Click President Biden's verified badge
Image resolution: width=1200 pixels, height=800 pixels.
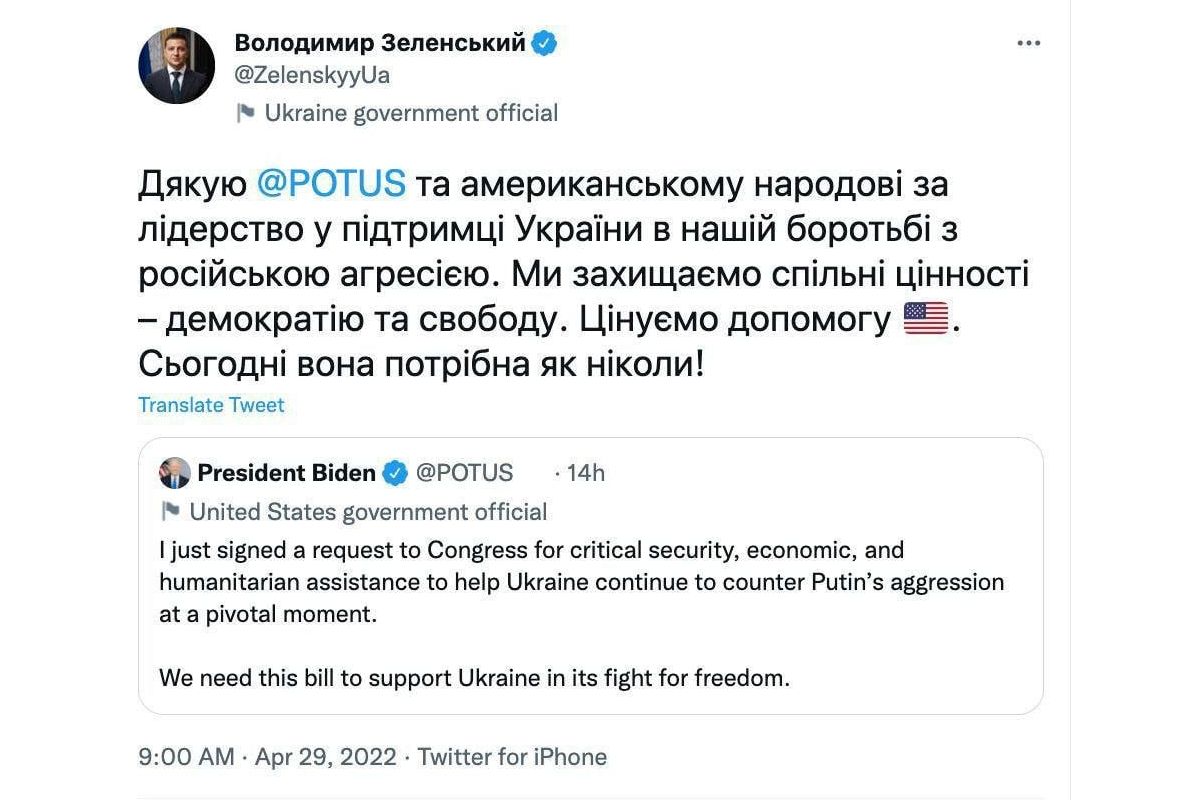coord(396,473)
